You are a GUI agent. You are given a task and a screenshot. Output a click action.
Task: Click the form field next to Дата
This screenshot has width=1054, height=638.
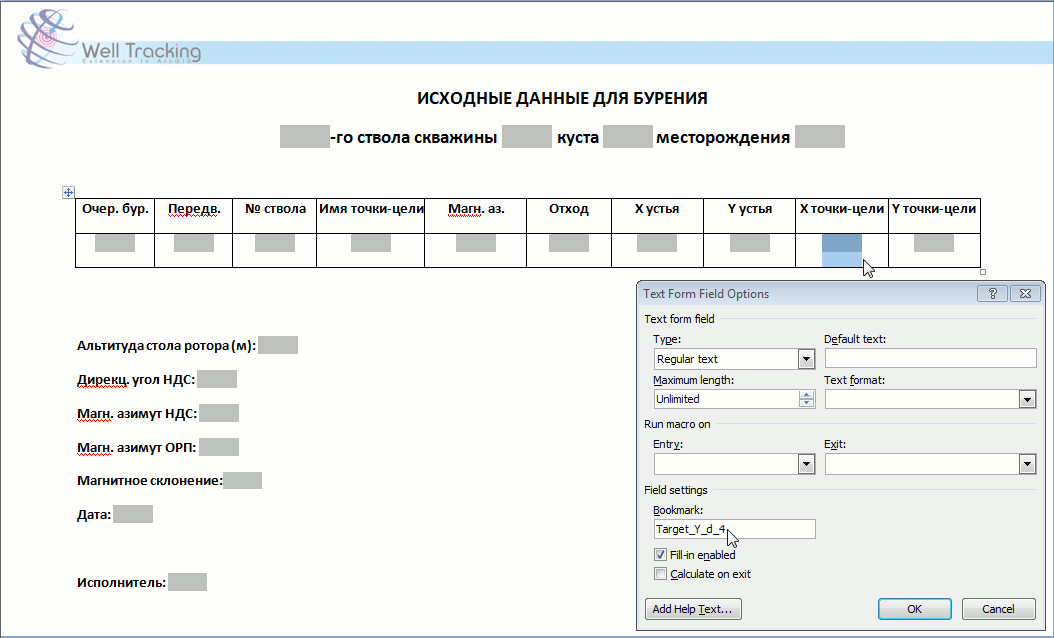[133, 514]
